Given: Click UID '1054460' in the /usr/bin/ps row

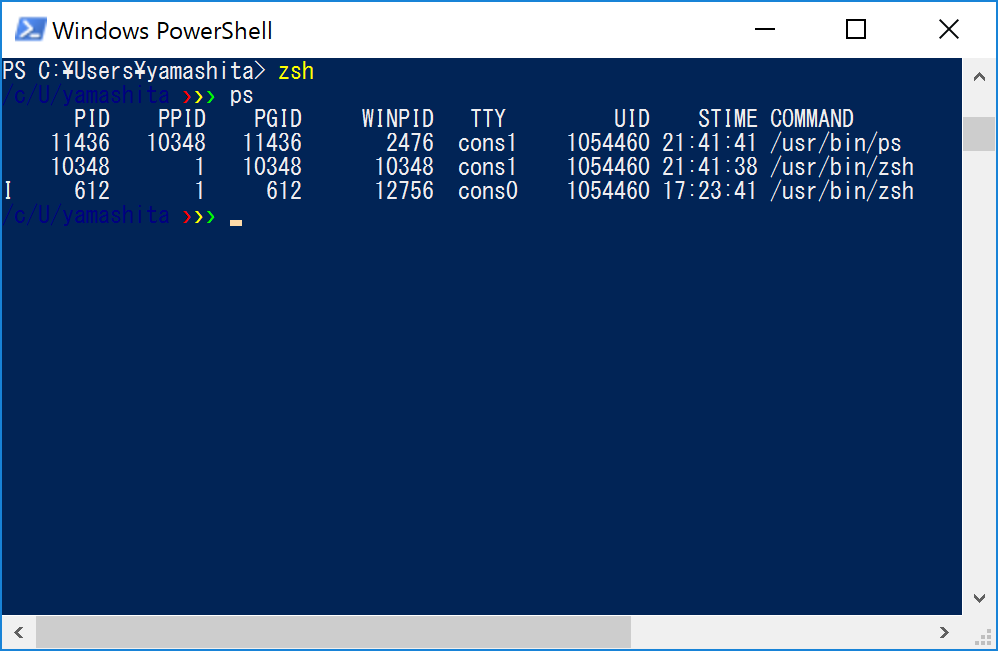Looking at the screenshot, I should click(x=608, y=143).
